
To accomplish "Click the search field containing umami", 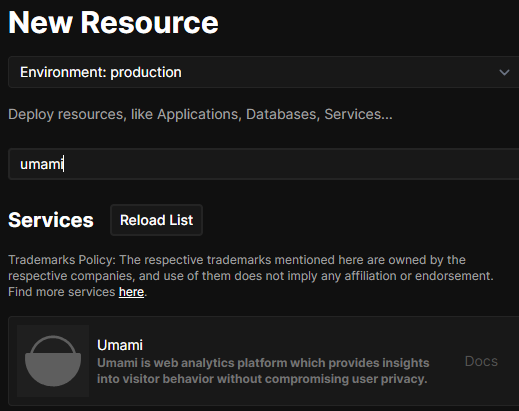I will (263, 164).
